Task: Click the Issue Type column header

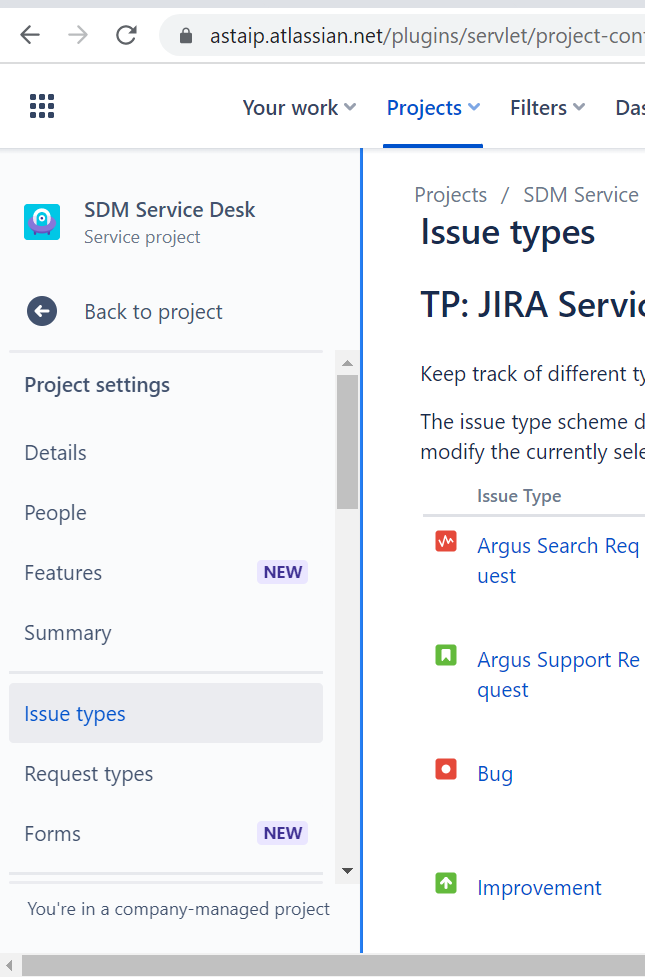Action: pos(519,496)
